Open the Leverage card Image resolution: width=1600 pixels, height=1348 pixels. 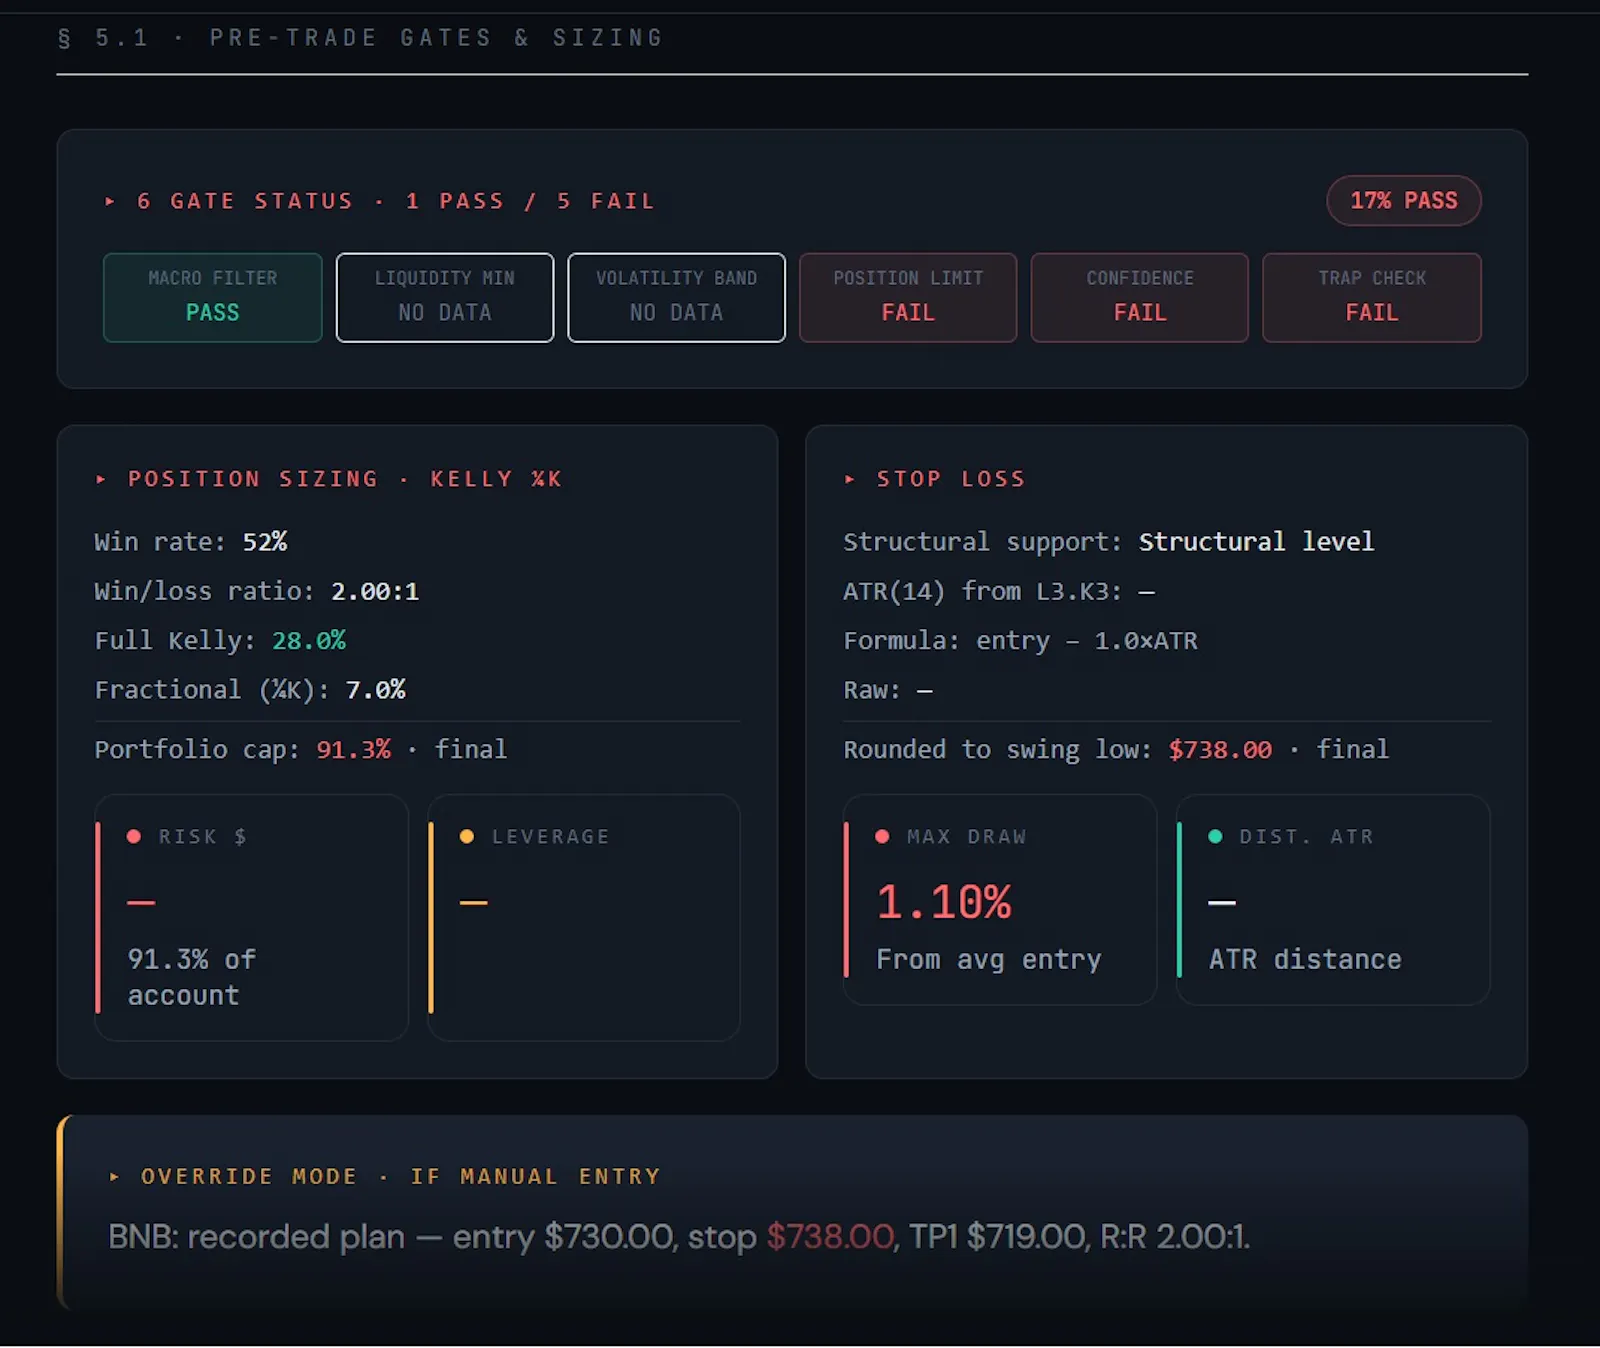(584, 917)
